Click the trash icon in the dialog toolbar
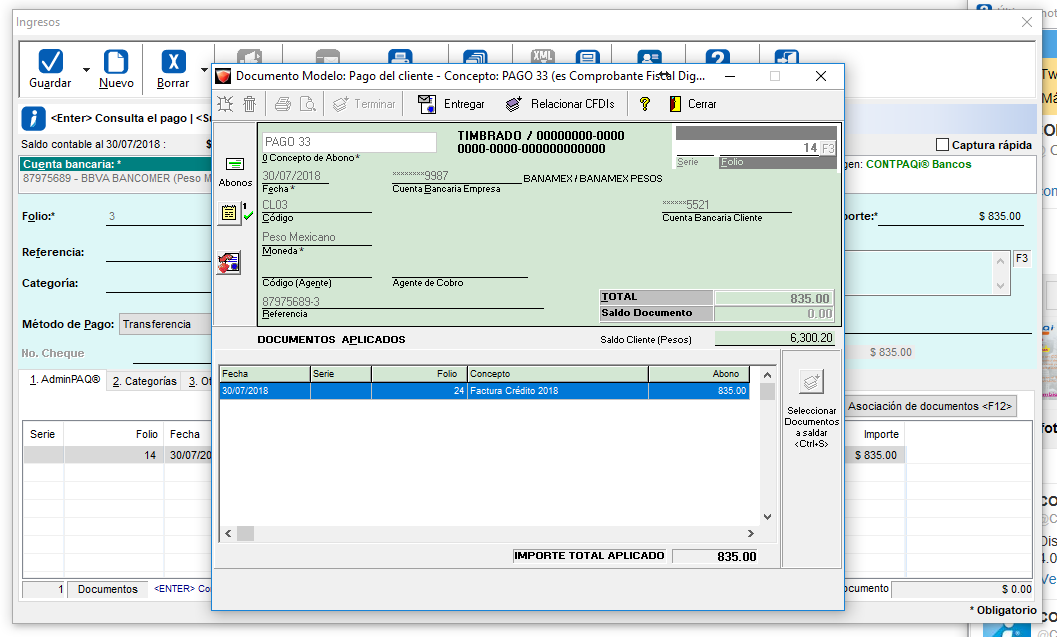Viewport: 1057px width, 637px height. [x=249, y=103]
